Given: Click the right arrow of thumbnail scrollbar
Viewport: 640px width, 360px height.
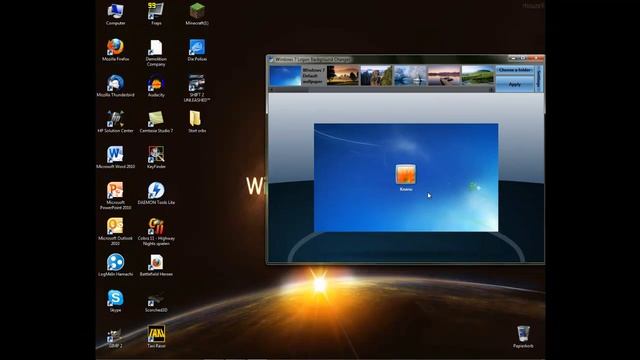Looking at the screenshot, I should click(x=492, y=89).
